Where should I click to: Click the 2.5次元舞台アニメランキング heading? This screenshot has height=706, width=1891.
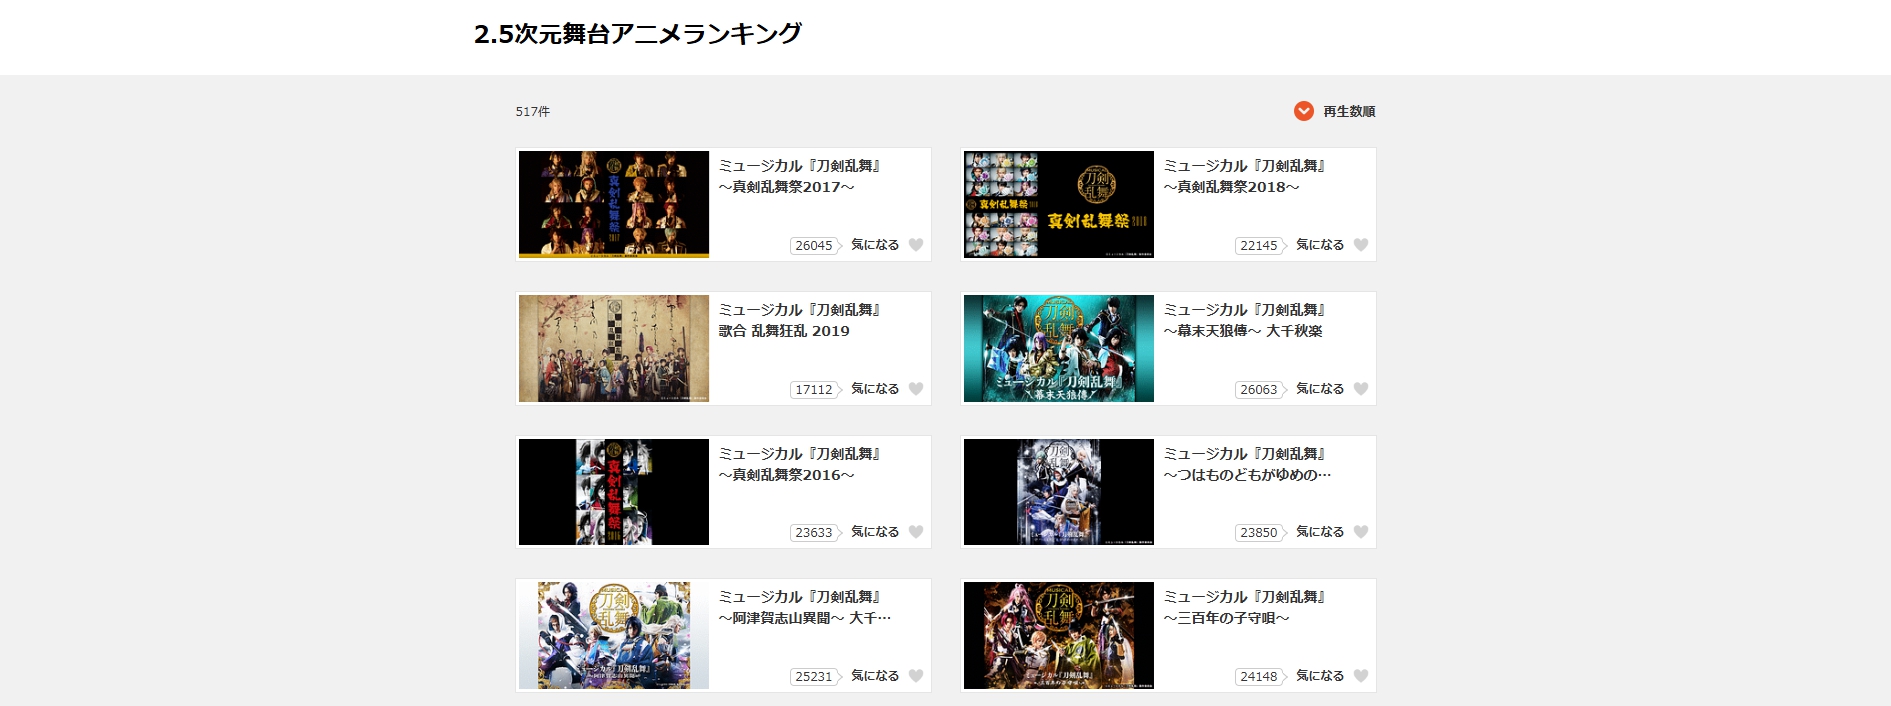point(638,34)
